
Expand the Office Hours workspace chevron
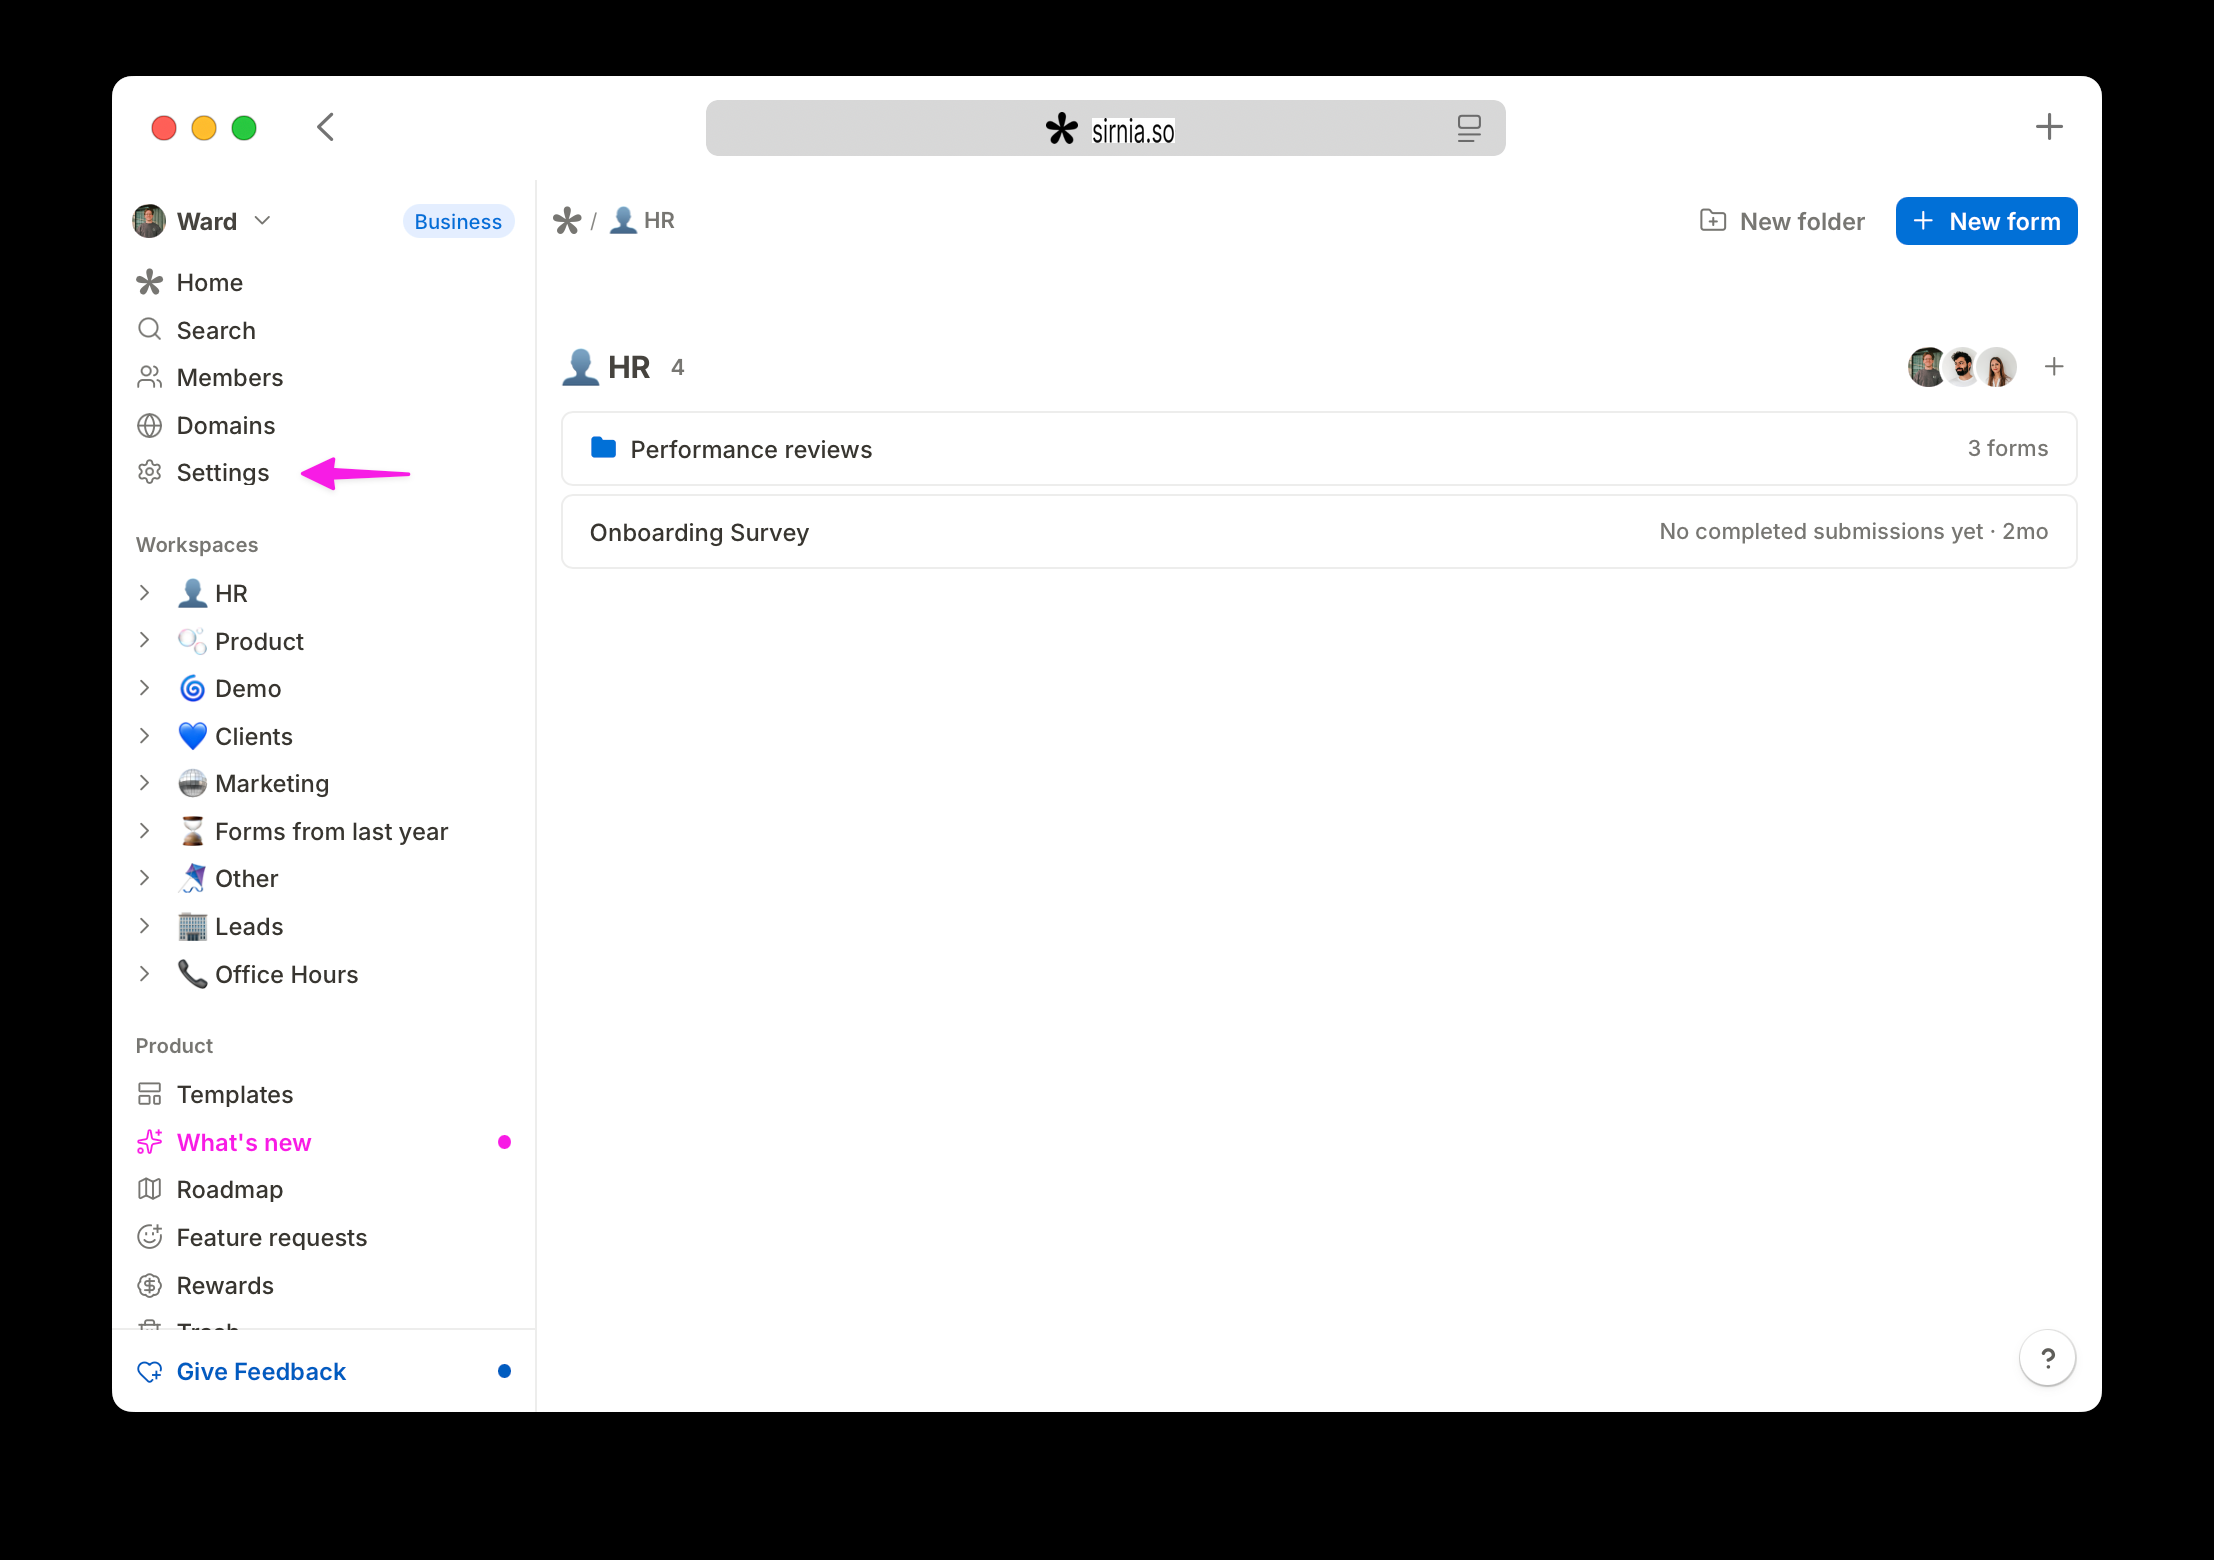(144, 974)
